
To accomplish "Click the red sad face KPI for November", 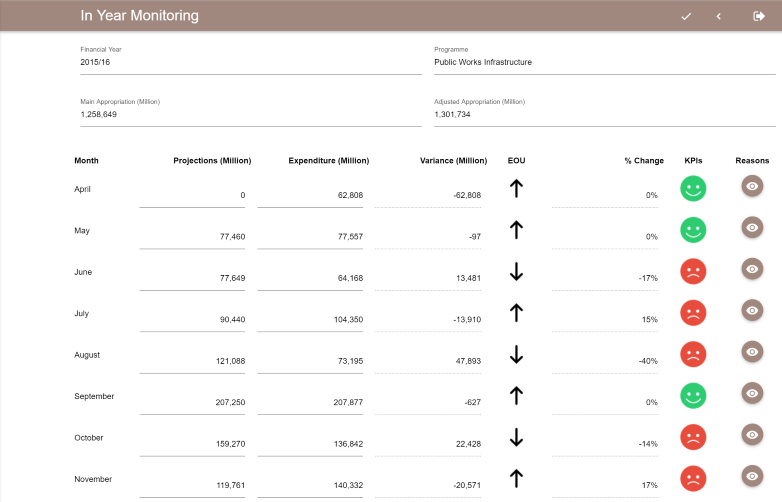I will (693, 478).
